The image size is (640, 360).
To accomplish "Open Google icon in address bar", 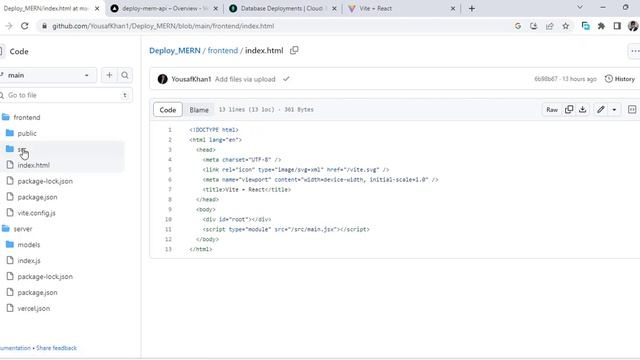I will point(518,26).
